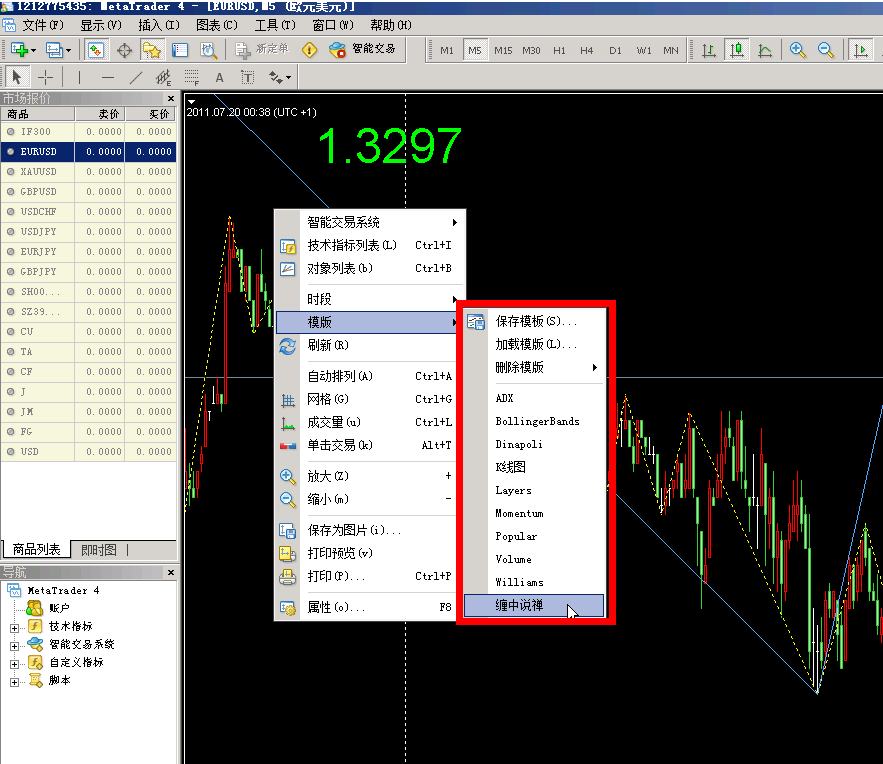Viewport: 883px width, 764px height.
Task: Toggle the M5 timeframe button
Action: pyautogui.click(x=474, y=50)
